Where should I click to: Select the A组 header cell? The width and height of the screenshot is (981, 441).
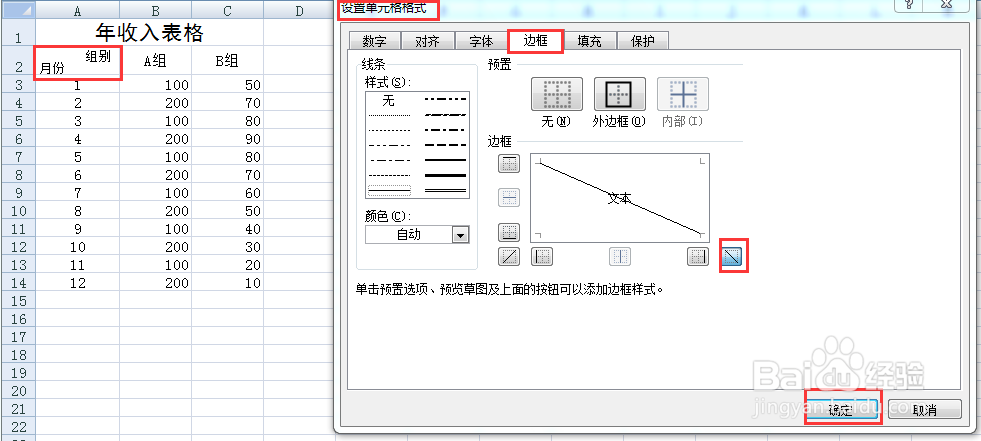tap(156, 61)
